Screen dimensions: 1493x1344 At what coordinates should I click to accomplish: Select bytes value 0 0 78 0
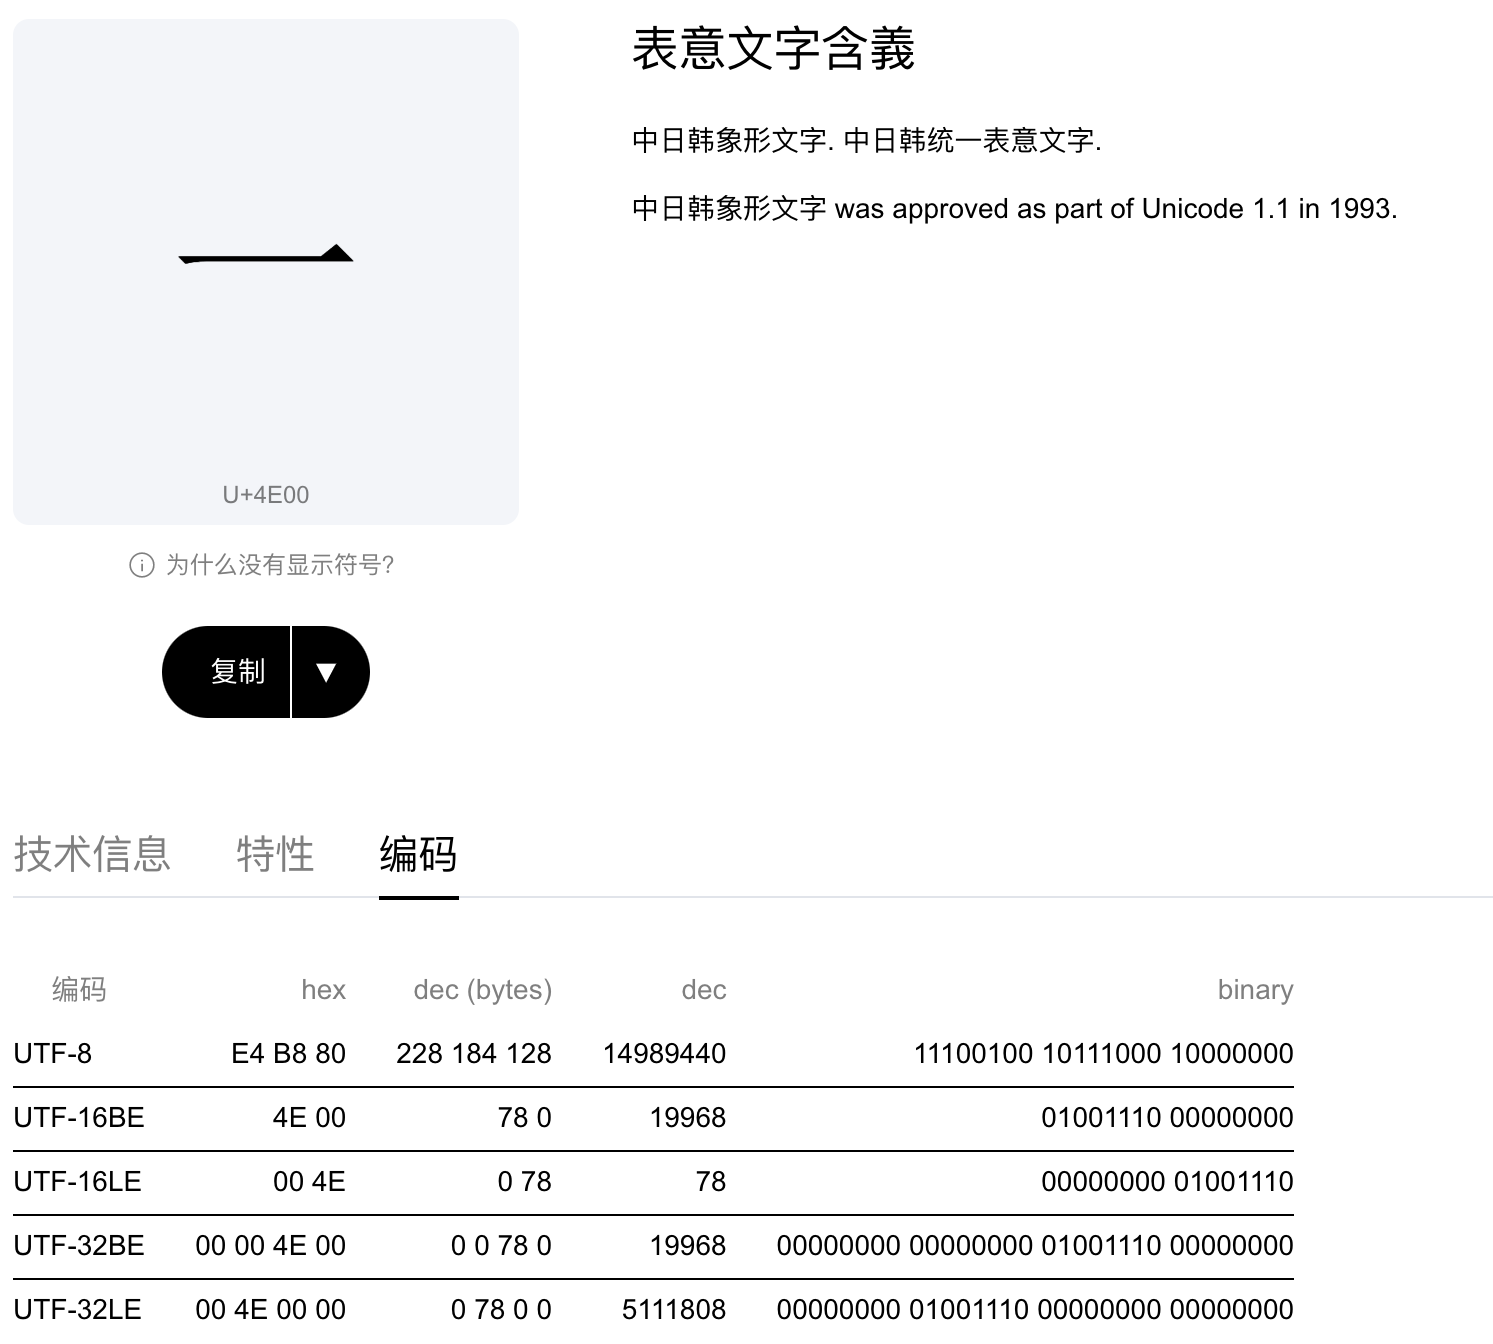[x=501, y=1246]
